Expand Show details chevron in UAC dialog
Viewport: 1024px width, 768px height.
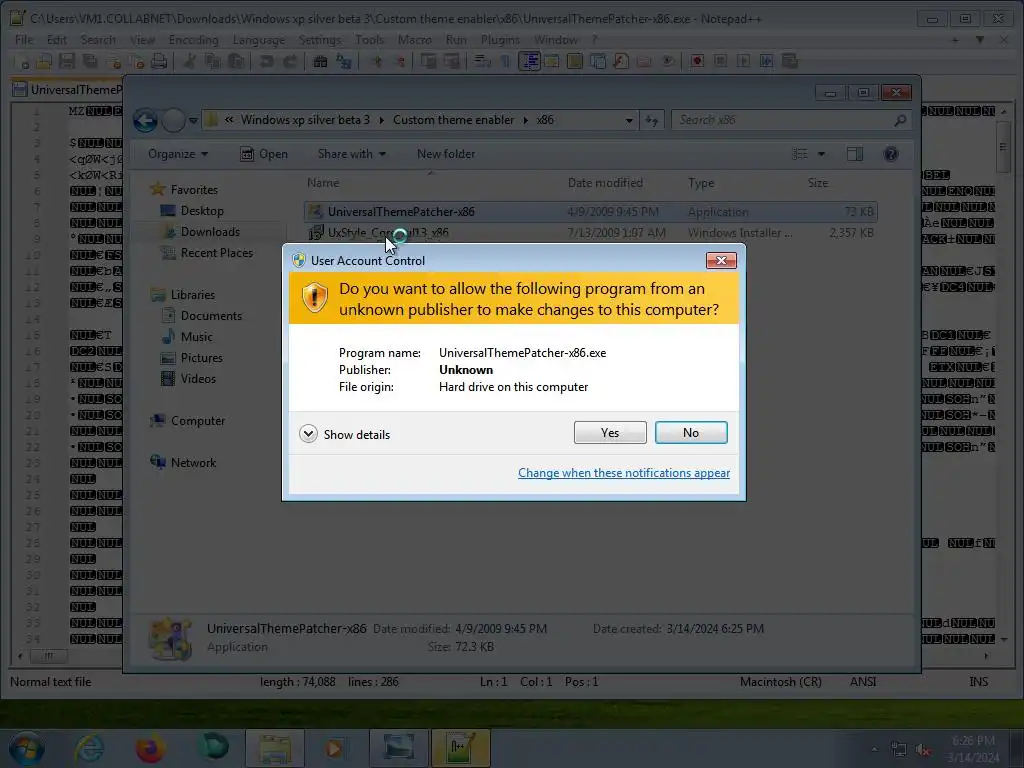(308, 434)
